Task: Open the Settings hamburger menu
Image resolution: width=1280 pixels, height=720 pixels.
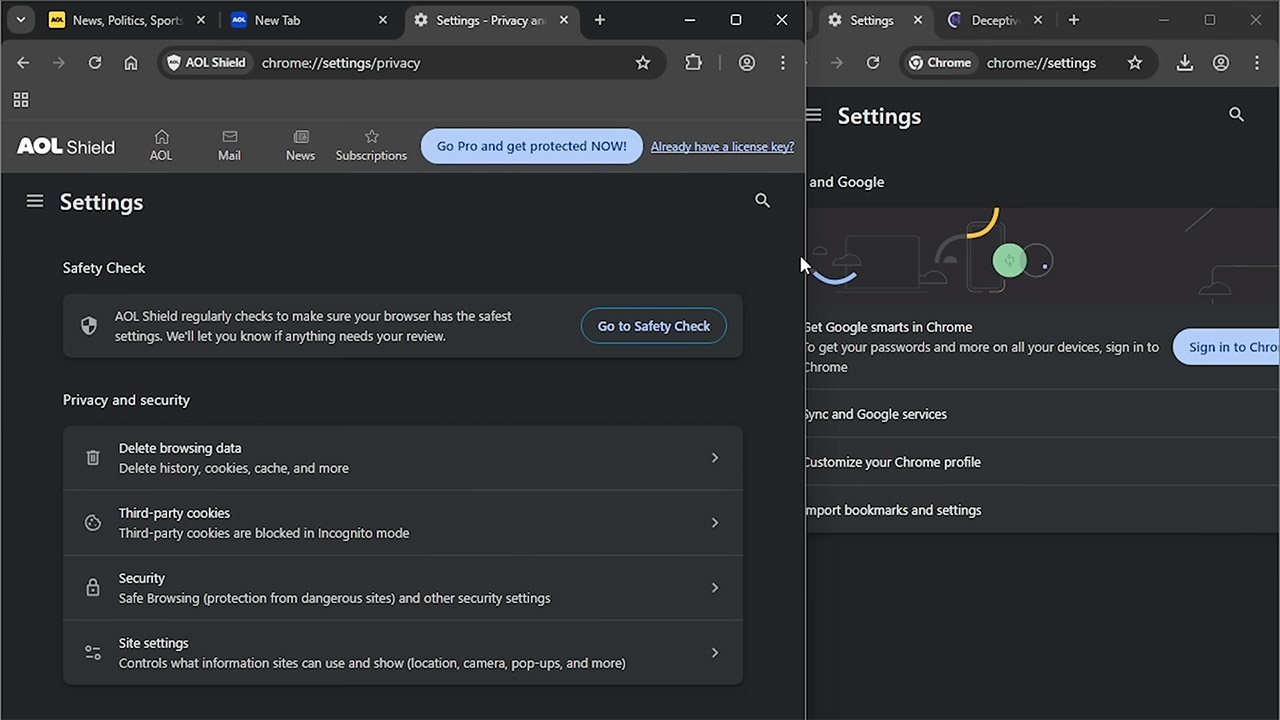Action: coord(35,201)
